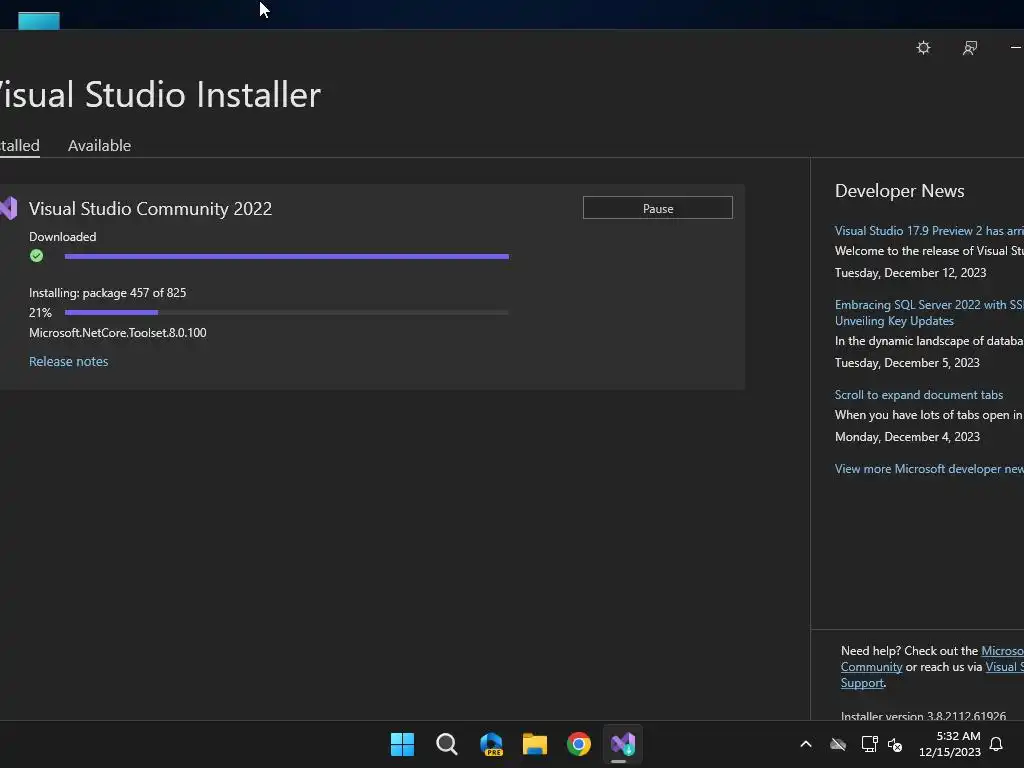Click the muted volume tray icon
Image resolution: width=1024 pixels, height=768 pixels.
pos(895,744)
